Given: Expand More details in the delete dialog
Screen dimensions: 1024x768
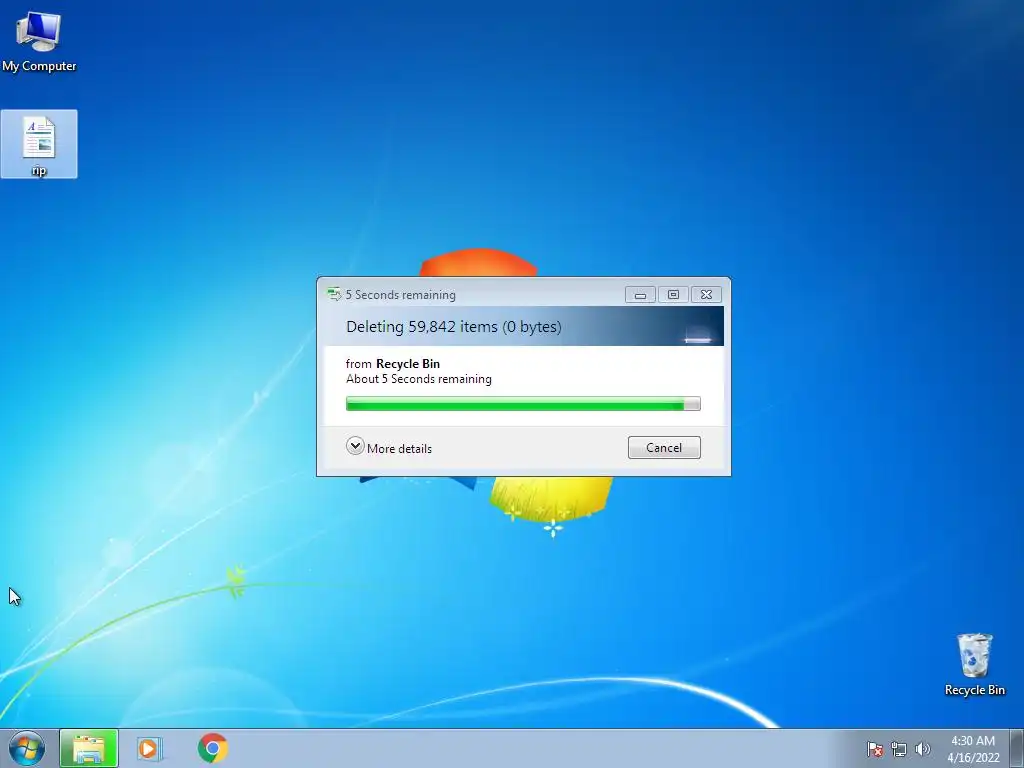Looking at the screenshot, I should pyautogui.click(x=389, y=448).
